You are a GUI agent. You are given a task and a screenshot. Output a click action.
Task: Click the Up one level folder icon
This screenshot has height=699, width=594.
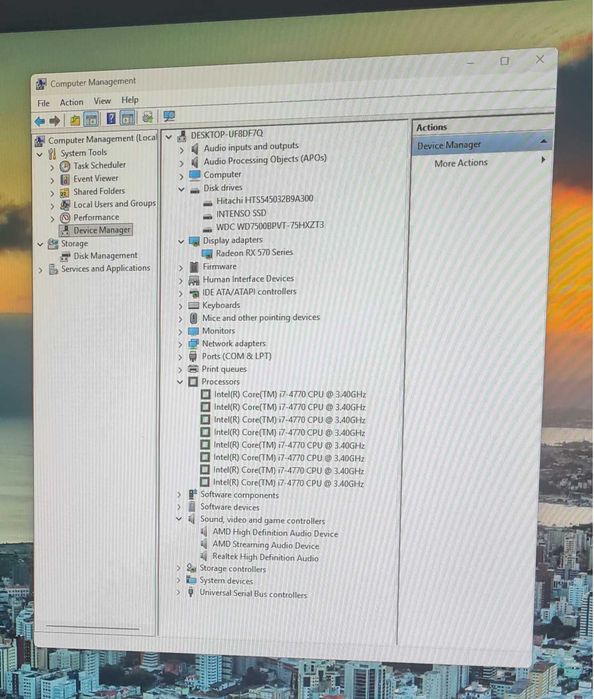click(x=75, y=120)
